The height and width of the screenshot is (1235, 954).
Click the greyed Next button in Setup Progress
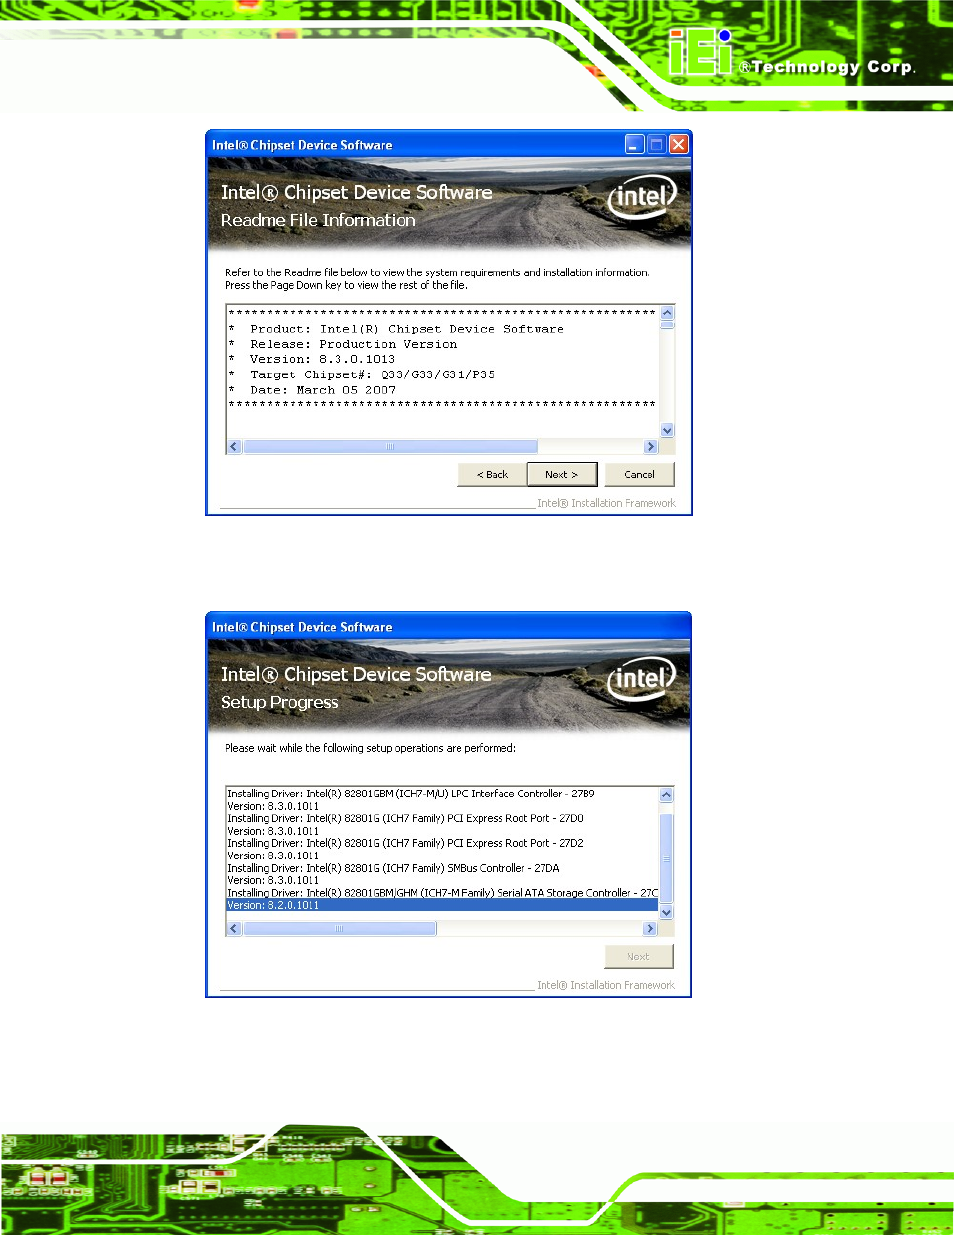(x=638, y=957)
